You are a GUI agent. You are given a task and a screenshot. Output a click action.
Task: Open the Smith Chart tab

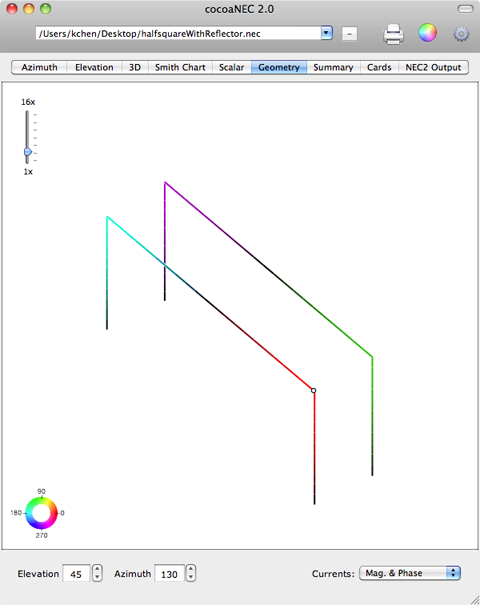click(x=180, y=67)
